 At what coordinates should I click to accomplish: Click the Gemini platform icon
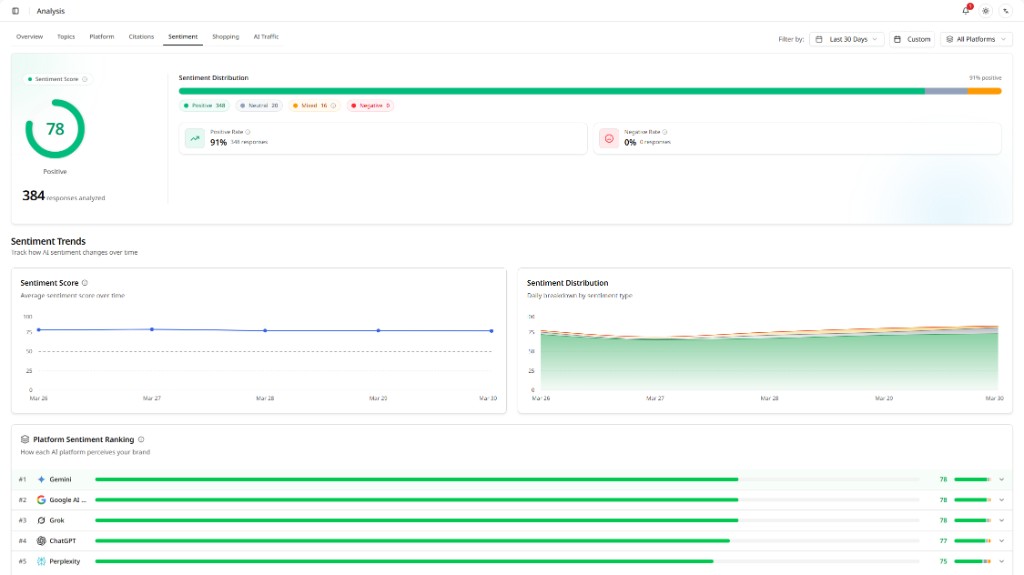[x=41, y=480]
